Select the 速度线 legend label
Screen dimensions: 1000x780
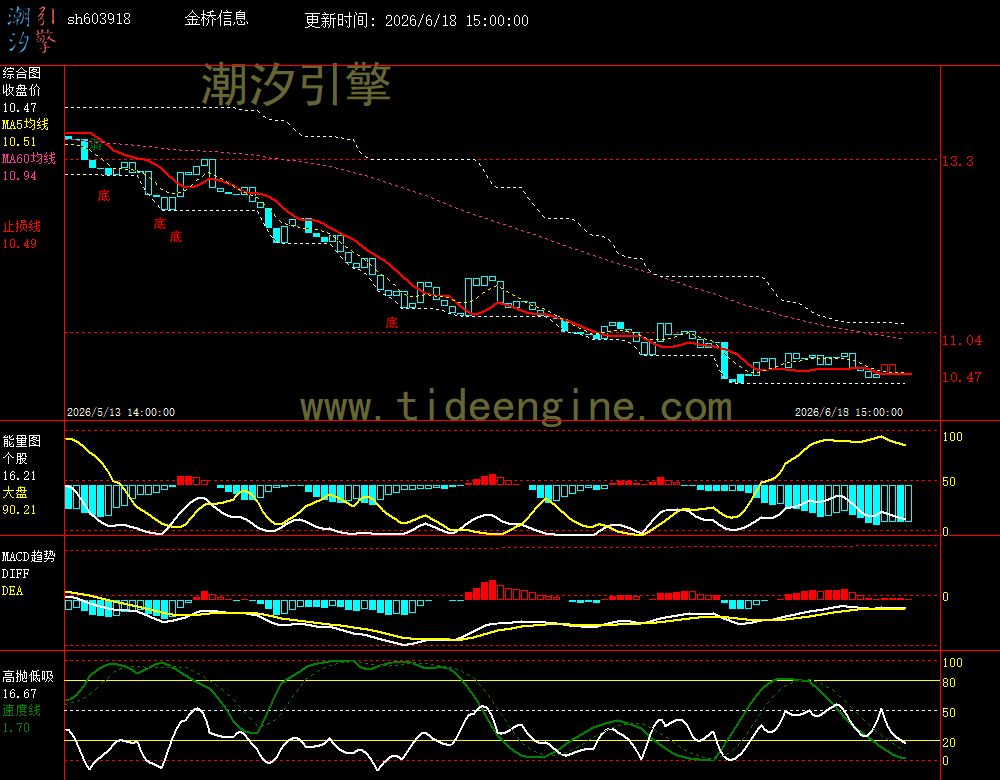pos(22,710)
